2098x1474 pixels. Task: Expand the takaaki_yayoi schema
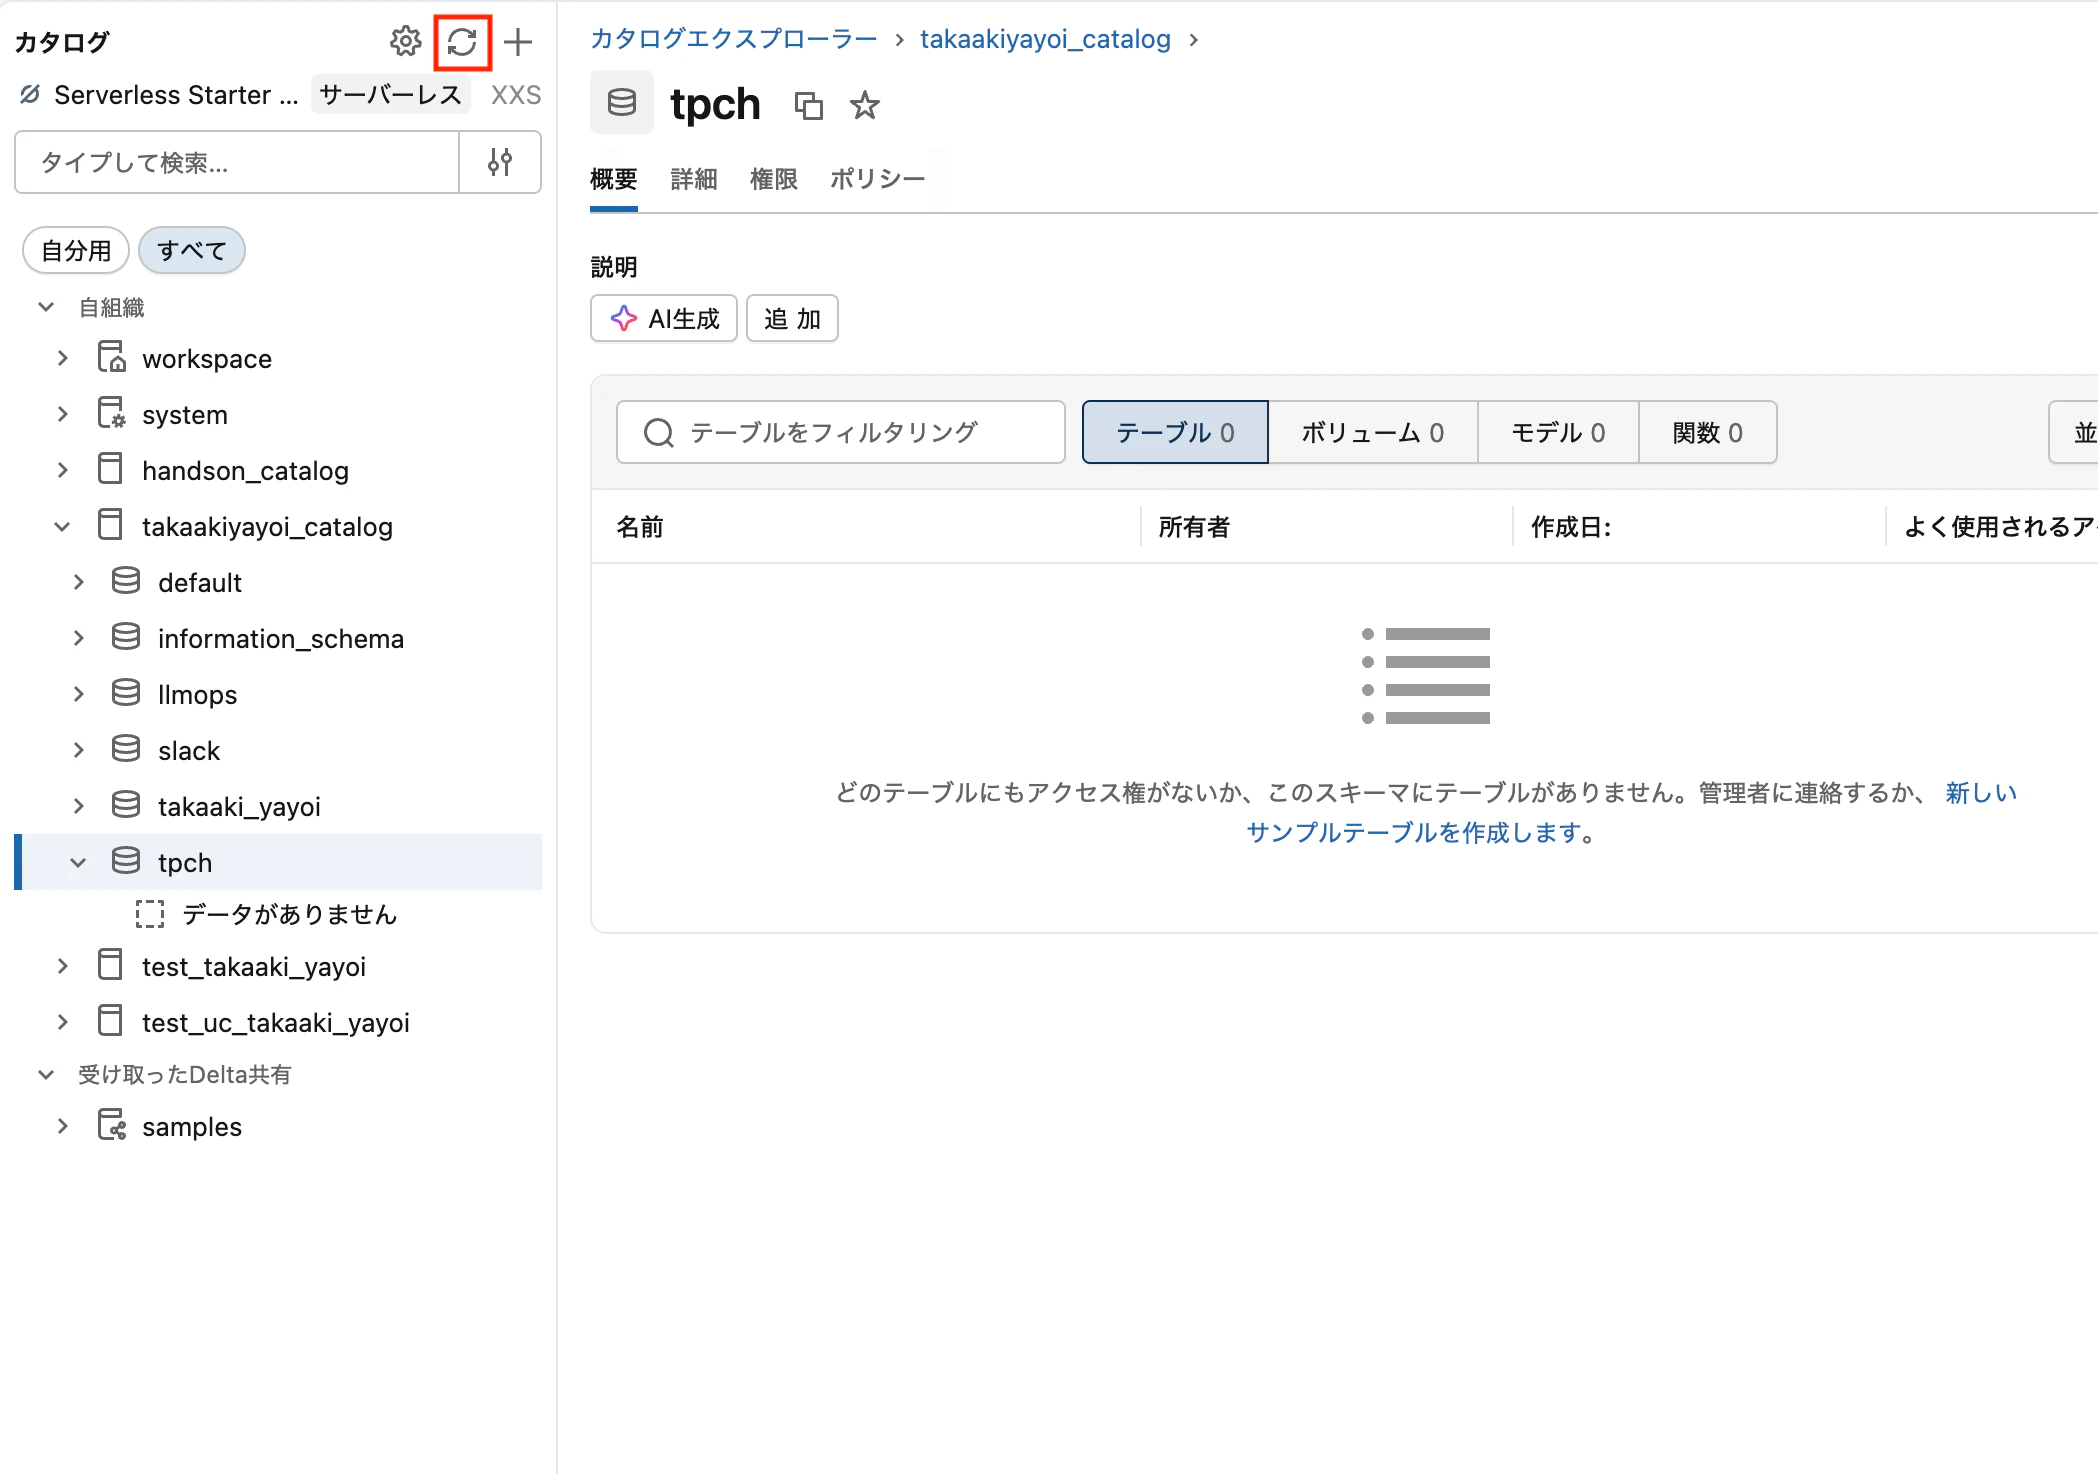tap(79, 806)
